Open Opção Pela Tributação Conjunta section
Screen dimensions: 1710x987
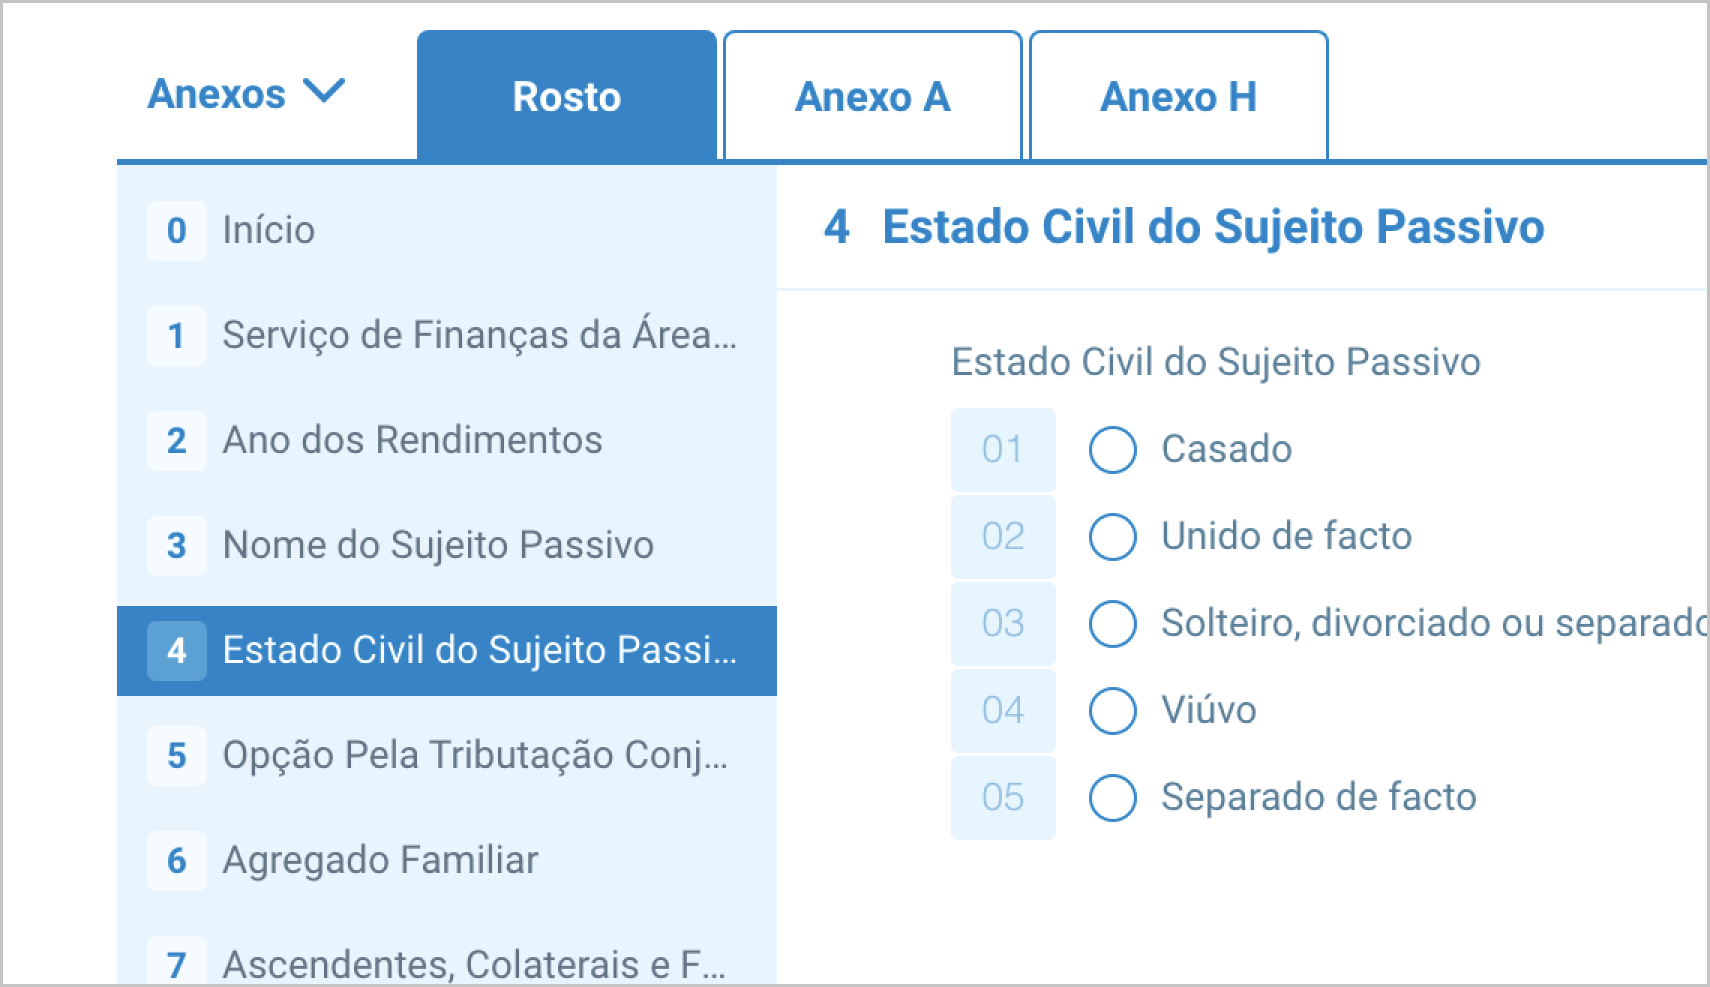coord(474,756)
